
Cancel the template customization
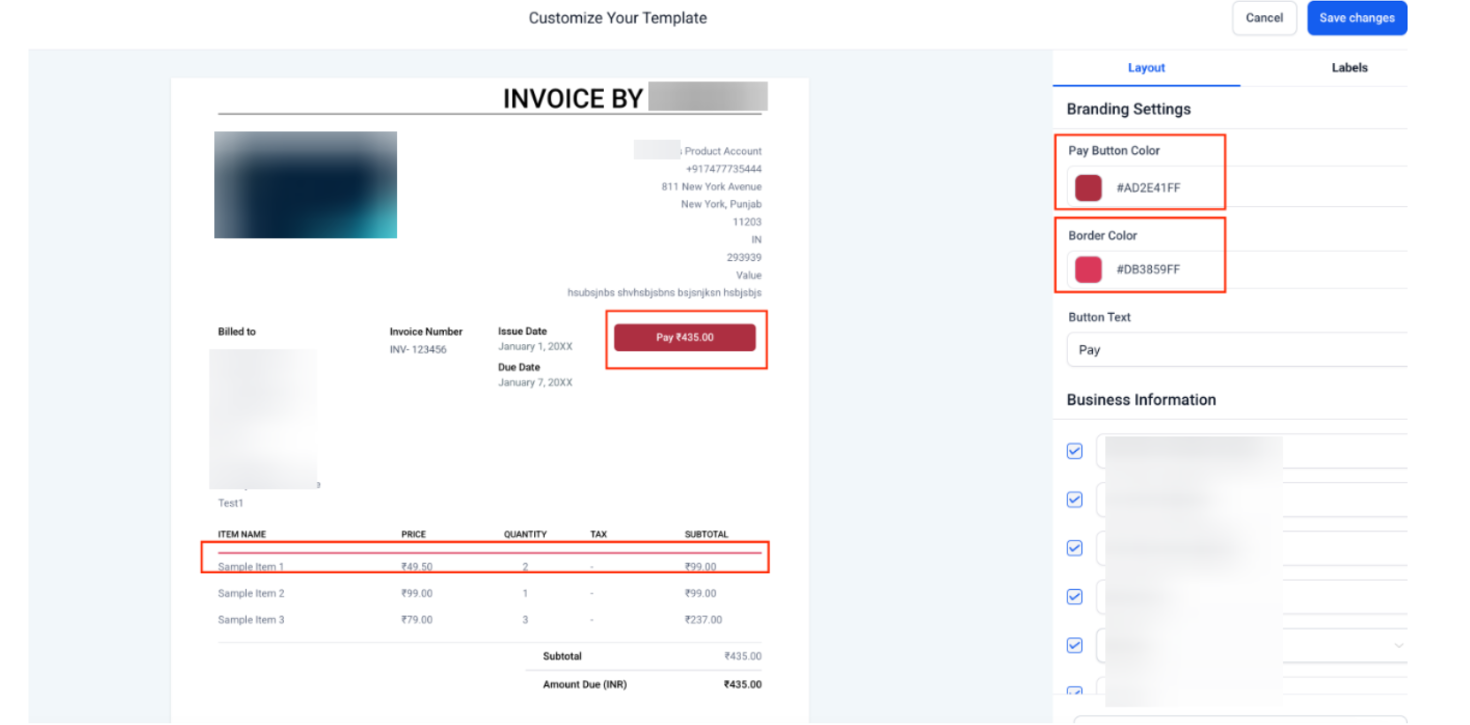click(1264, 18)
